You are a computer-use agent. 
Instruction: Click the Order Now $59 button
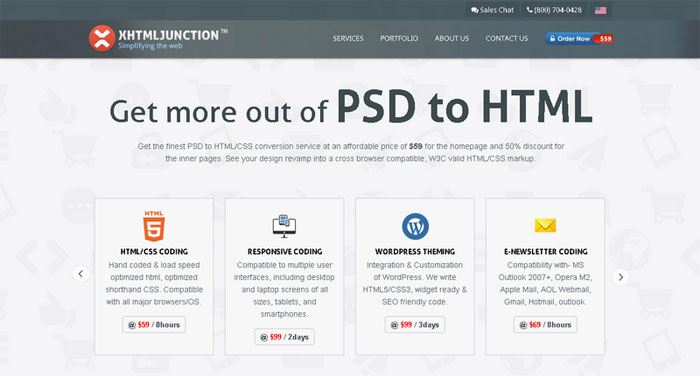point(579,38)
